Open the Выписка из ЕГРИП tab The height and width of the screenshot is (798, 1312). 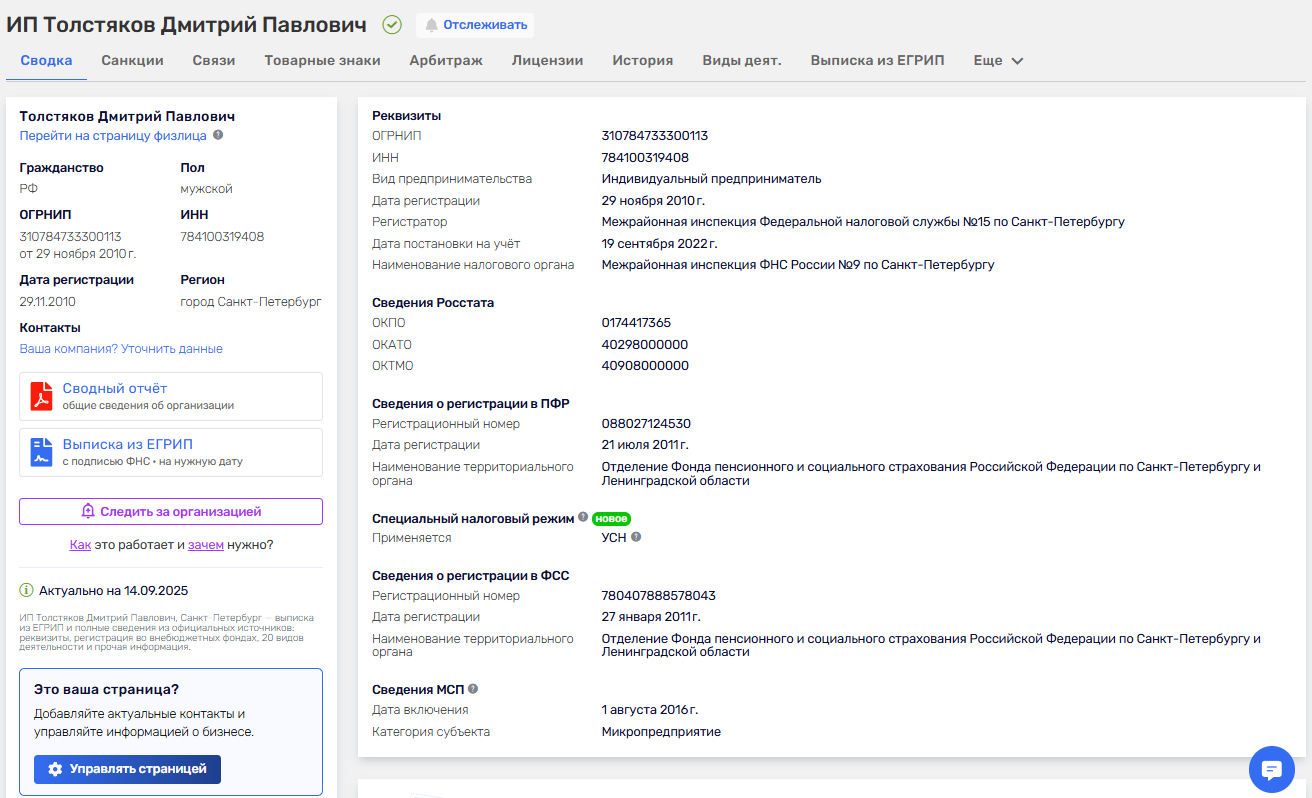coord(877,60)
